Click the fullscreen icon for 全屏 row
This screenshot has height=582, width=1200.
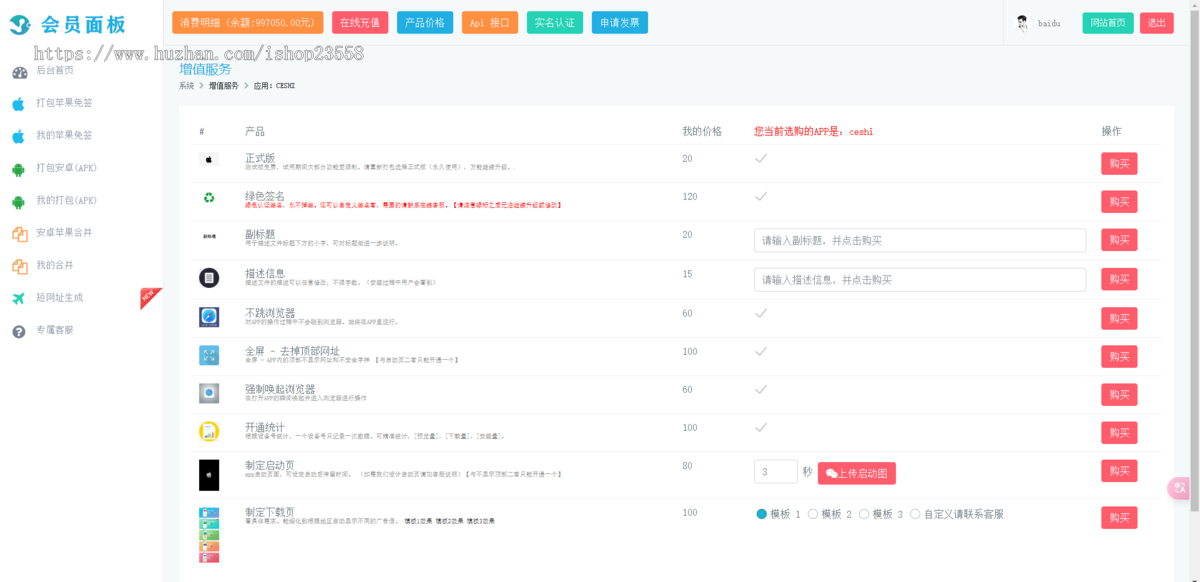(208, 355)
